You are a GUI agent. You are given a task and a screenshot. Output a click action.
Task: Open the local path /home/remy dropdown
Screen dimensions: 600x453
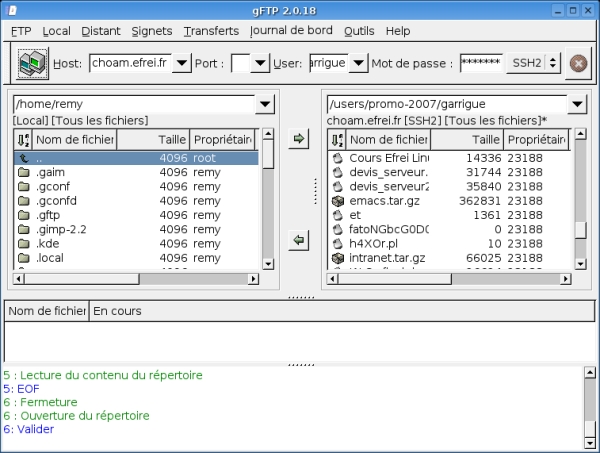[265, 104]
